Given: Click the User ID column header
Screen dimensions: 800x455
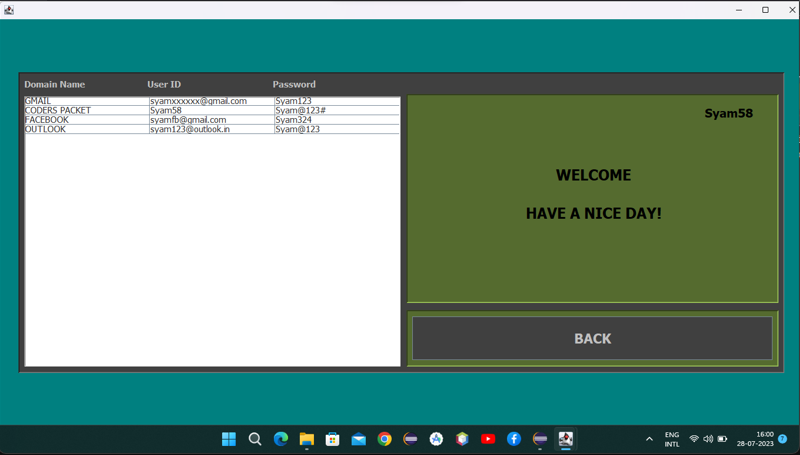Looking at the screenshot, I should pyautogui.click(x=164, y=84).
